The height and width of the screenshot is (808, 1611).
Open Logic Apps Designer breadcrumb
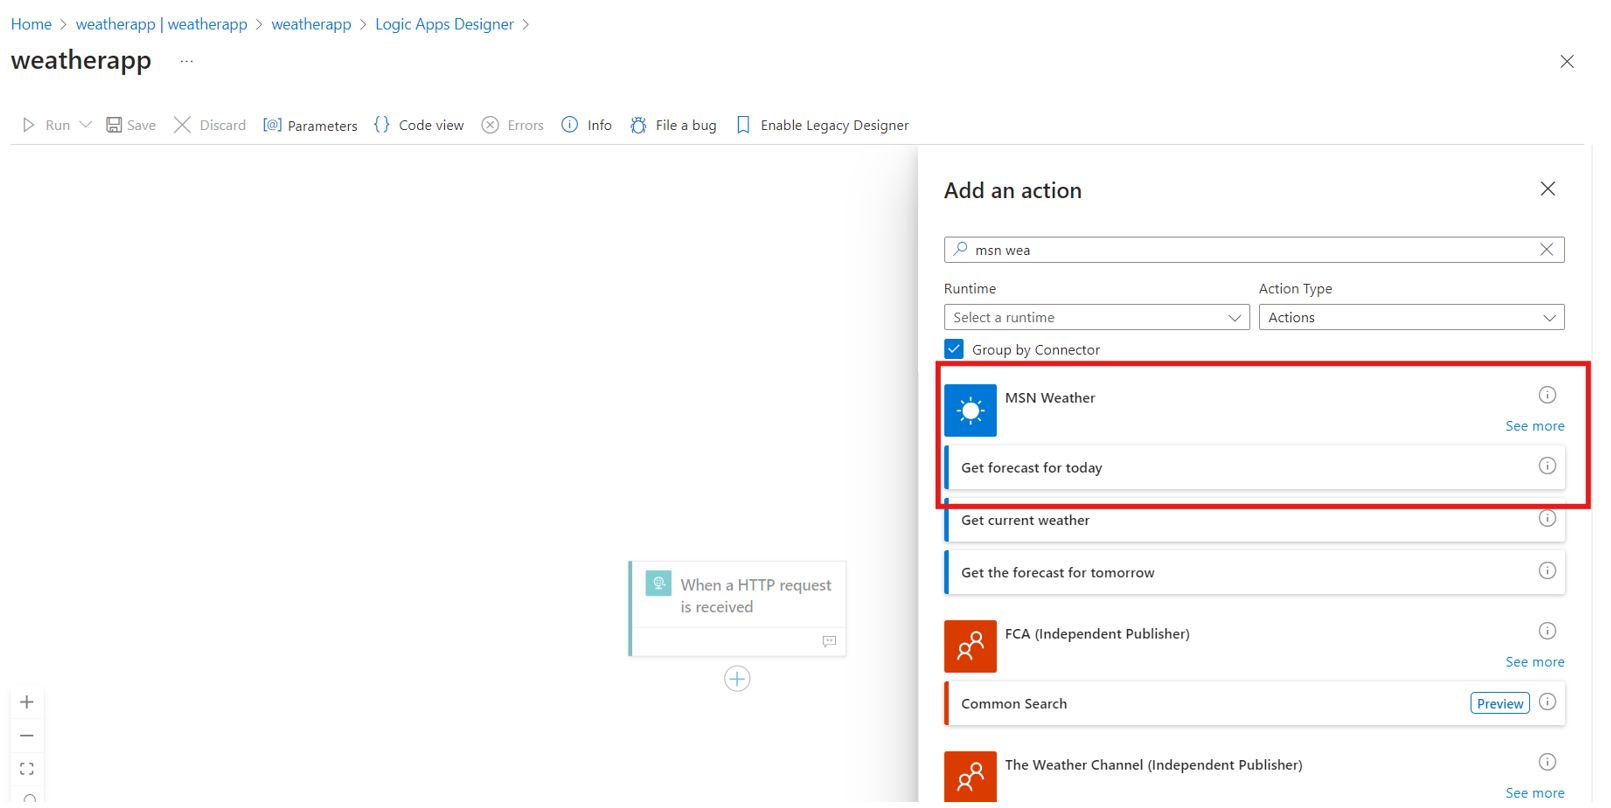pyautogui.click(x=444, y=24)
